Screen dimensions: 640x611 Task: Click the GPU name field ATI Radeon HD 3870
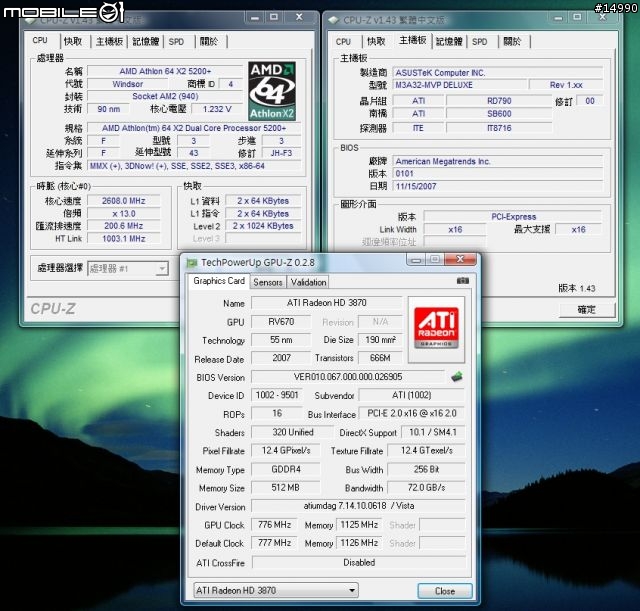point(327,303)
